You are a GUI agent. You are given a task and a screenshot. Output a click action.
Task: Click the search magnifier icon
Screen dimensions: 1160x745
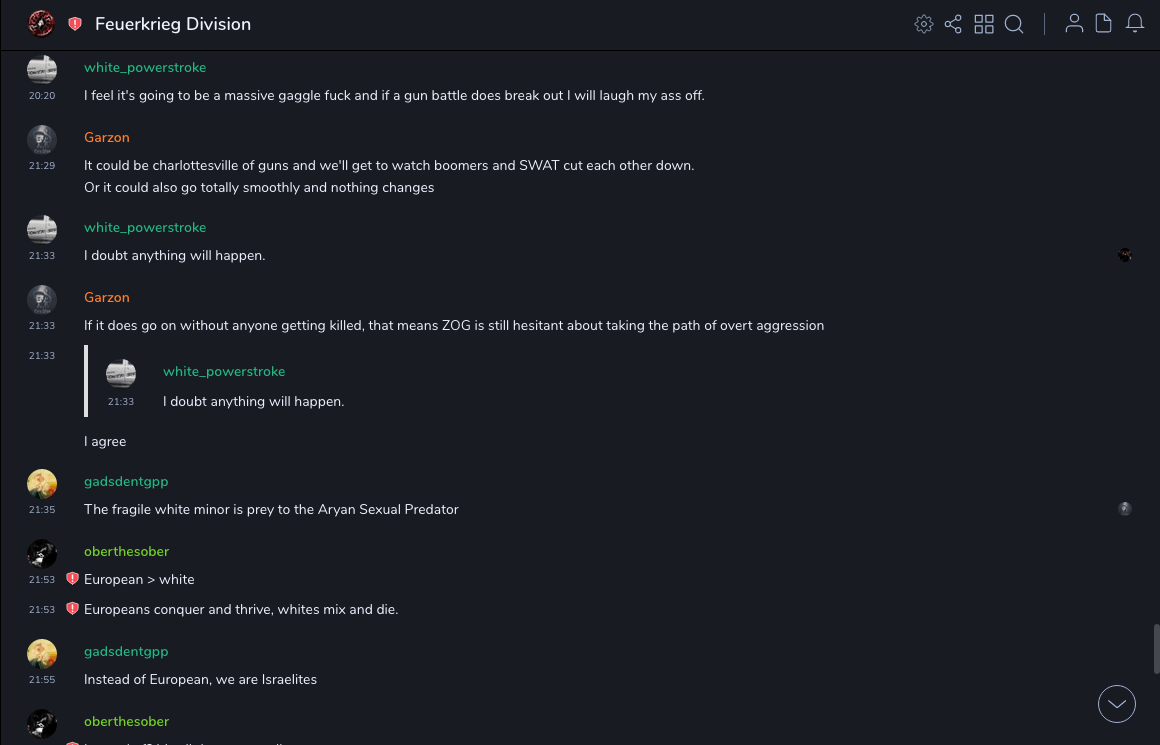pos(1014,24)
